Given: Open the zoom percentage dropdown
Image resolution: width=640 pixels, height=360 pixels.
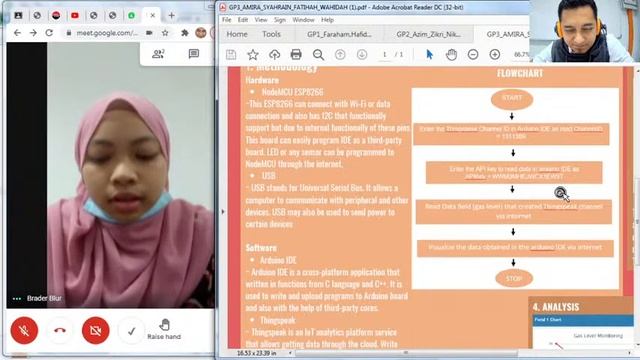Looking at the screenshot, I should (521, 54).
